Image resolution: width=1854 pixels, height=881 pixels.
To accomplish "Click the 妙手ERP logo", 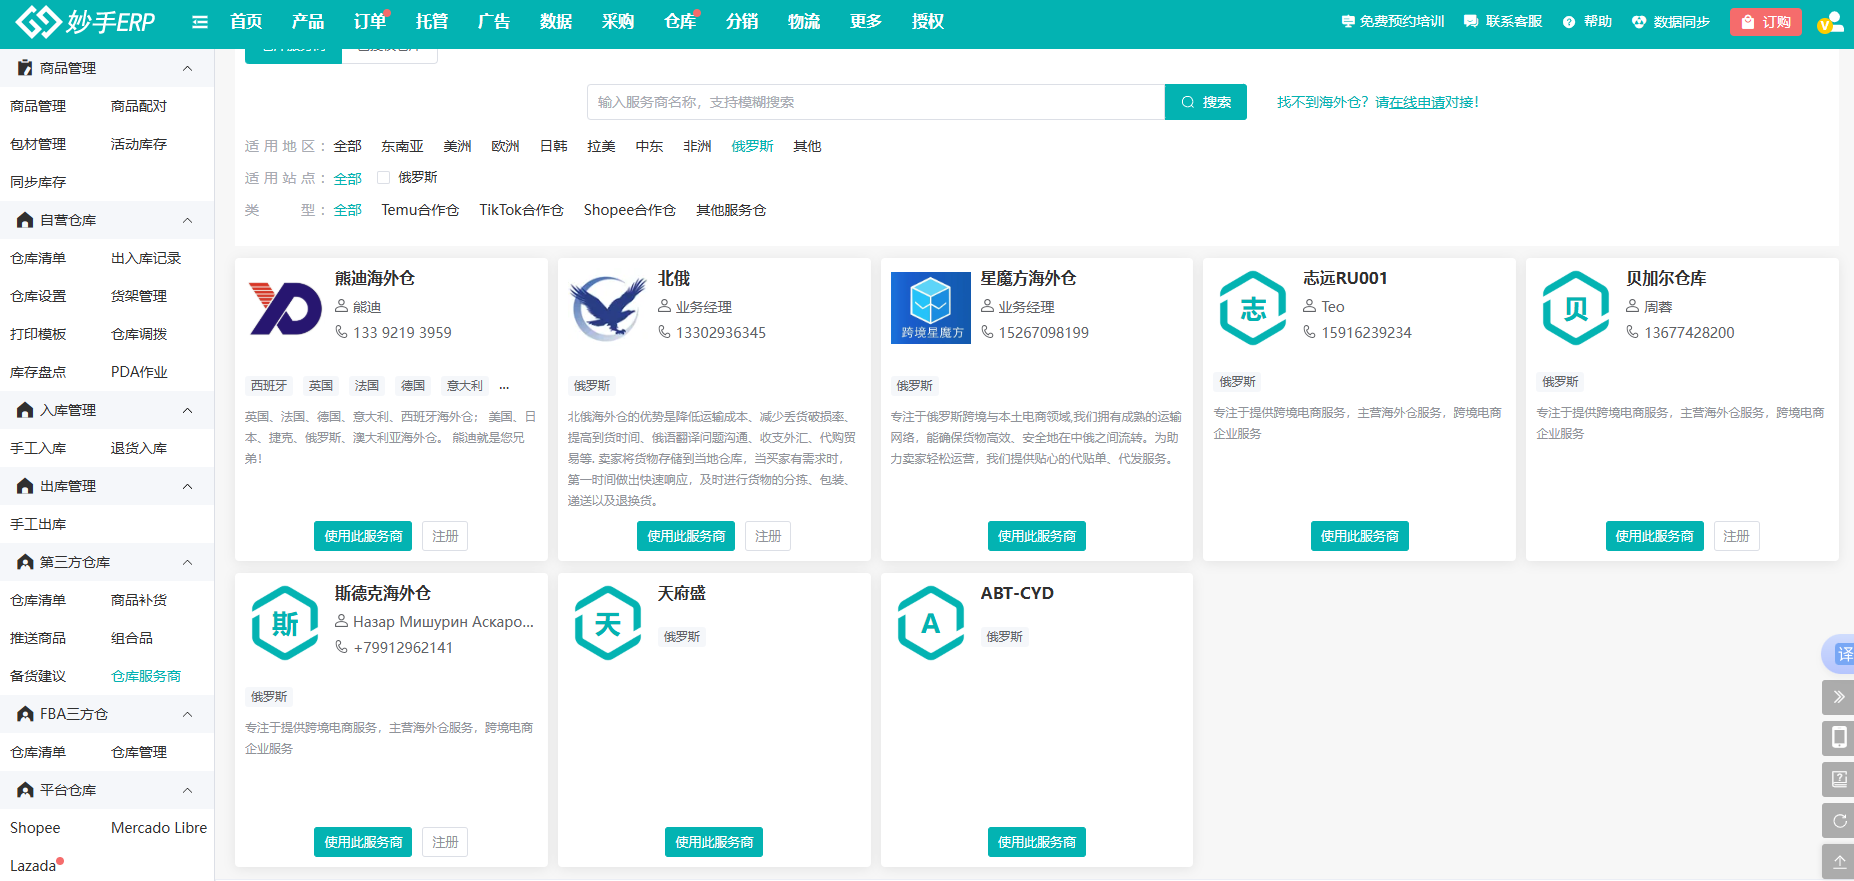I will [x=85, y=21].
